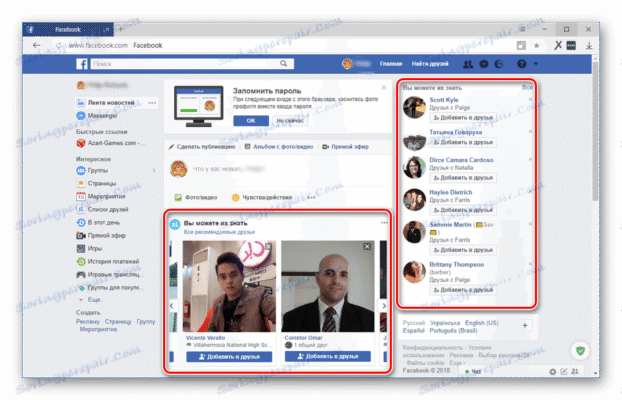
Task: Open Corretor Omar's photo
Action: coord(328,287)
